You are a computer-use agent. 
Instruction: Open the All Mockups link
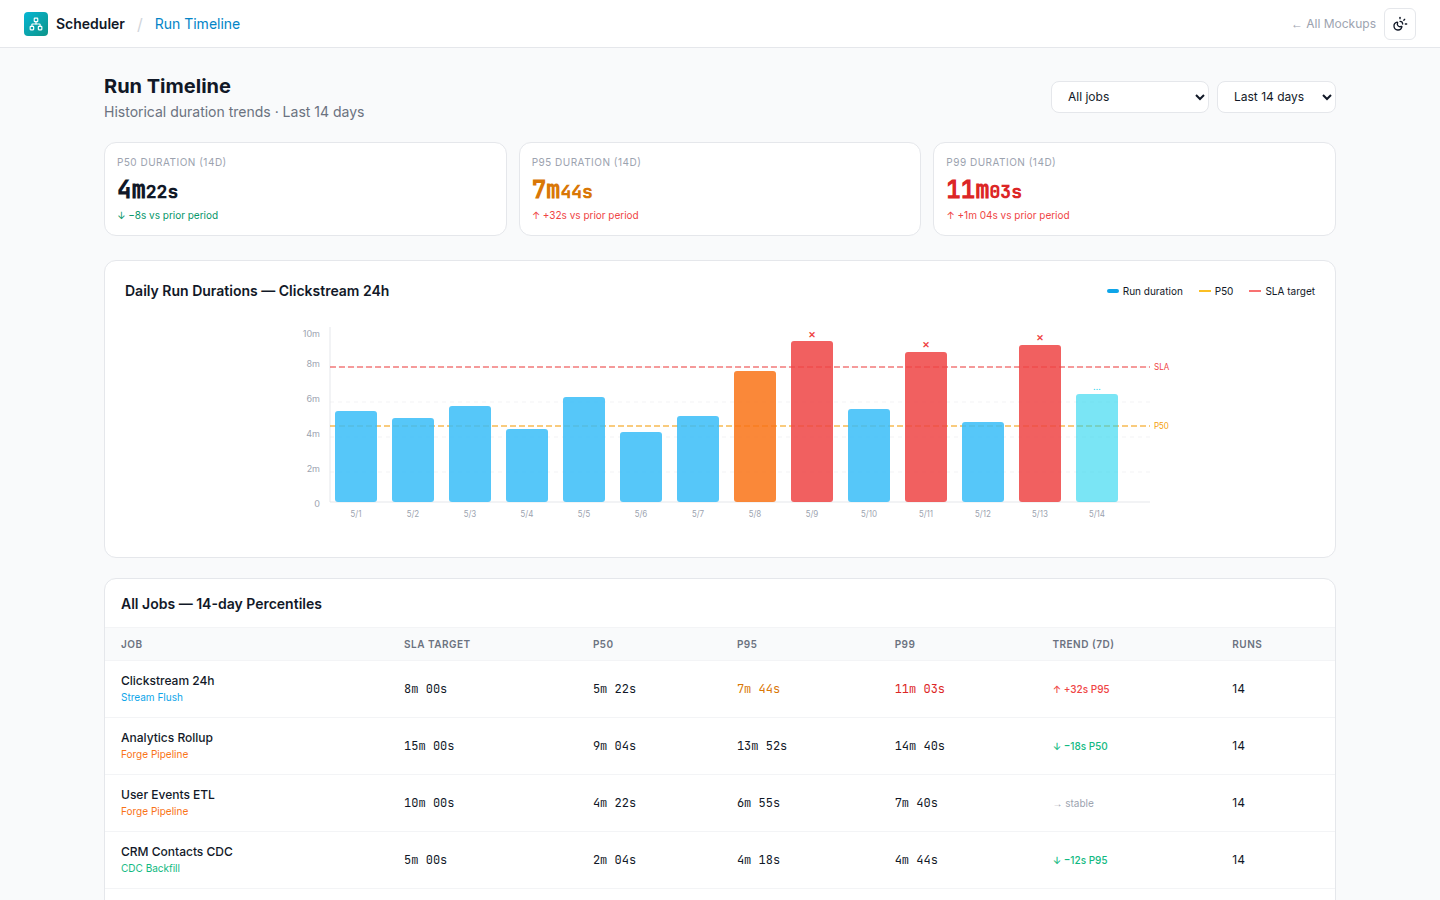(x=1334, y=24)
